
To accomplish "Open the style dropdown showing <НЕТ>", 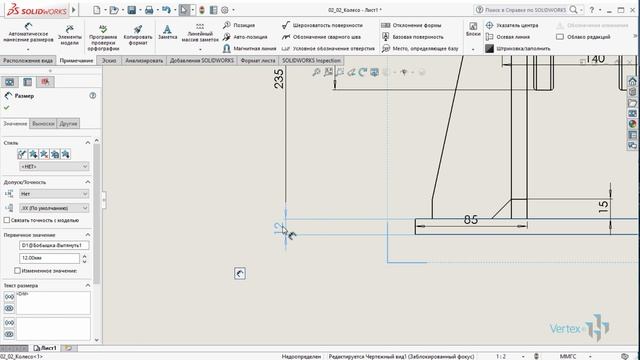I will (x=54, y=166).
